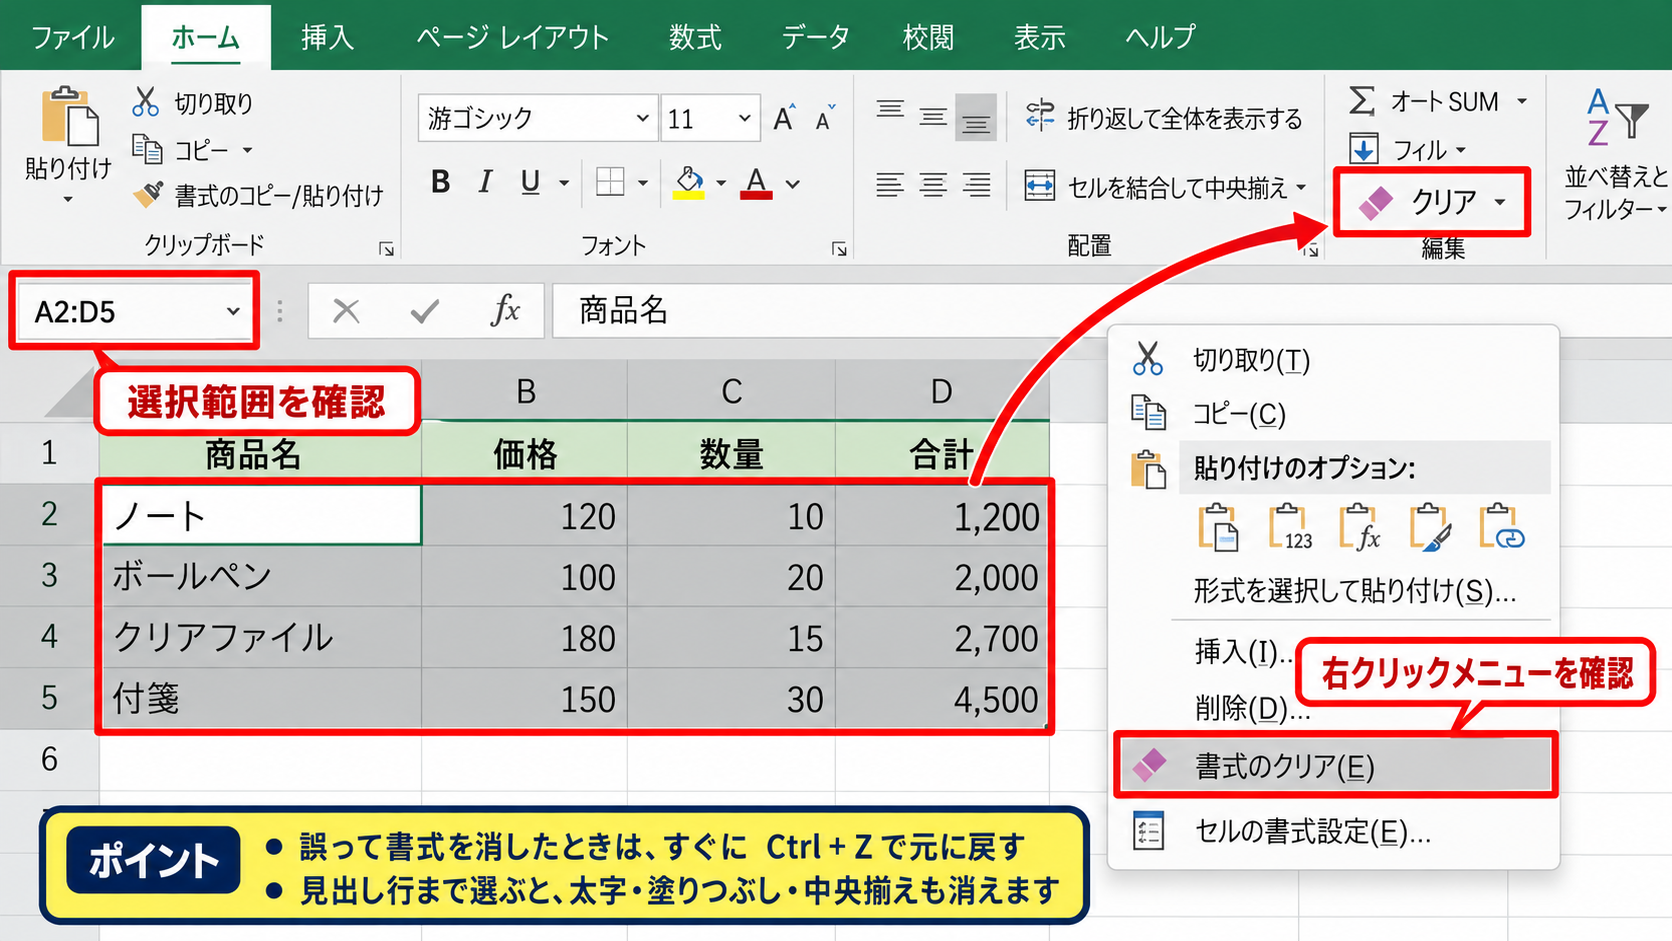Click the large paste (貼り付け) clipboard icon
Image resolution: width=1672 pixels, height=941 pixels.
68,117
